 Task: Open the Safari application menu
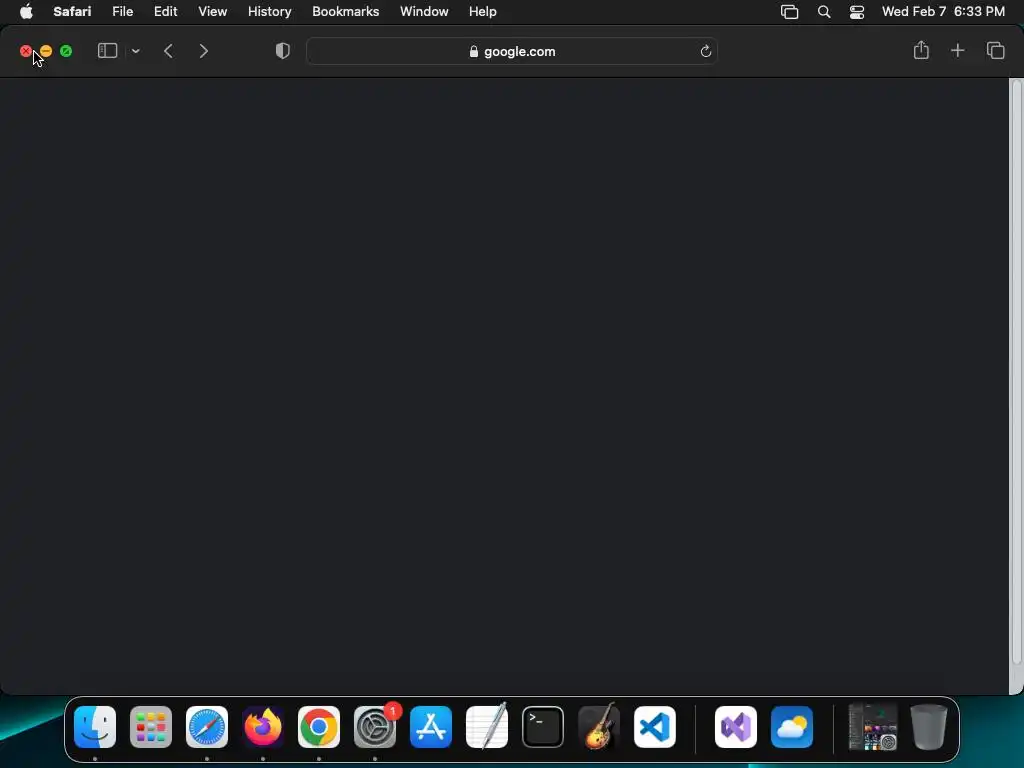[72, 12]
